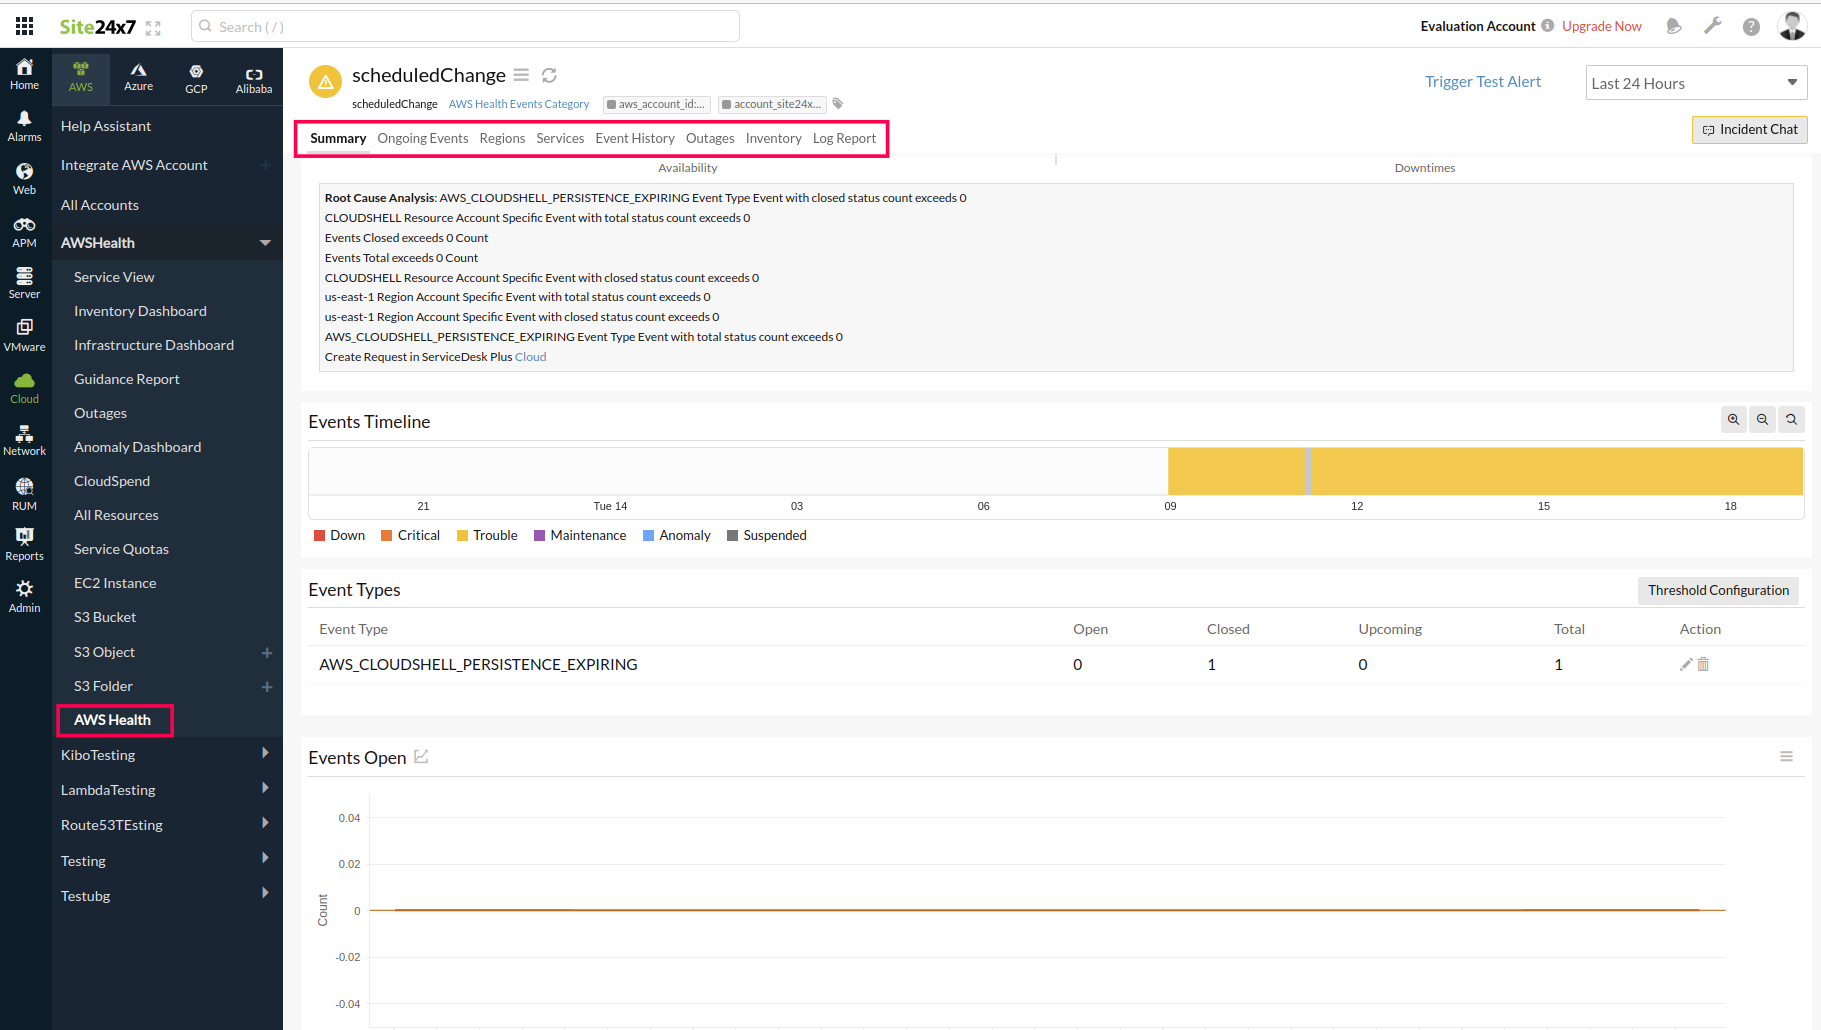The height and width of the screenshot is (1030, 1821).
Task: Click the Trigger Test Alert link
Action: [1483, 81]
